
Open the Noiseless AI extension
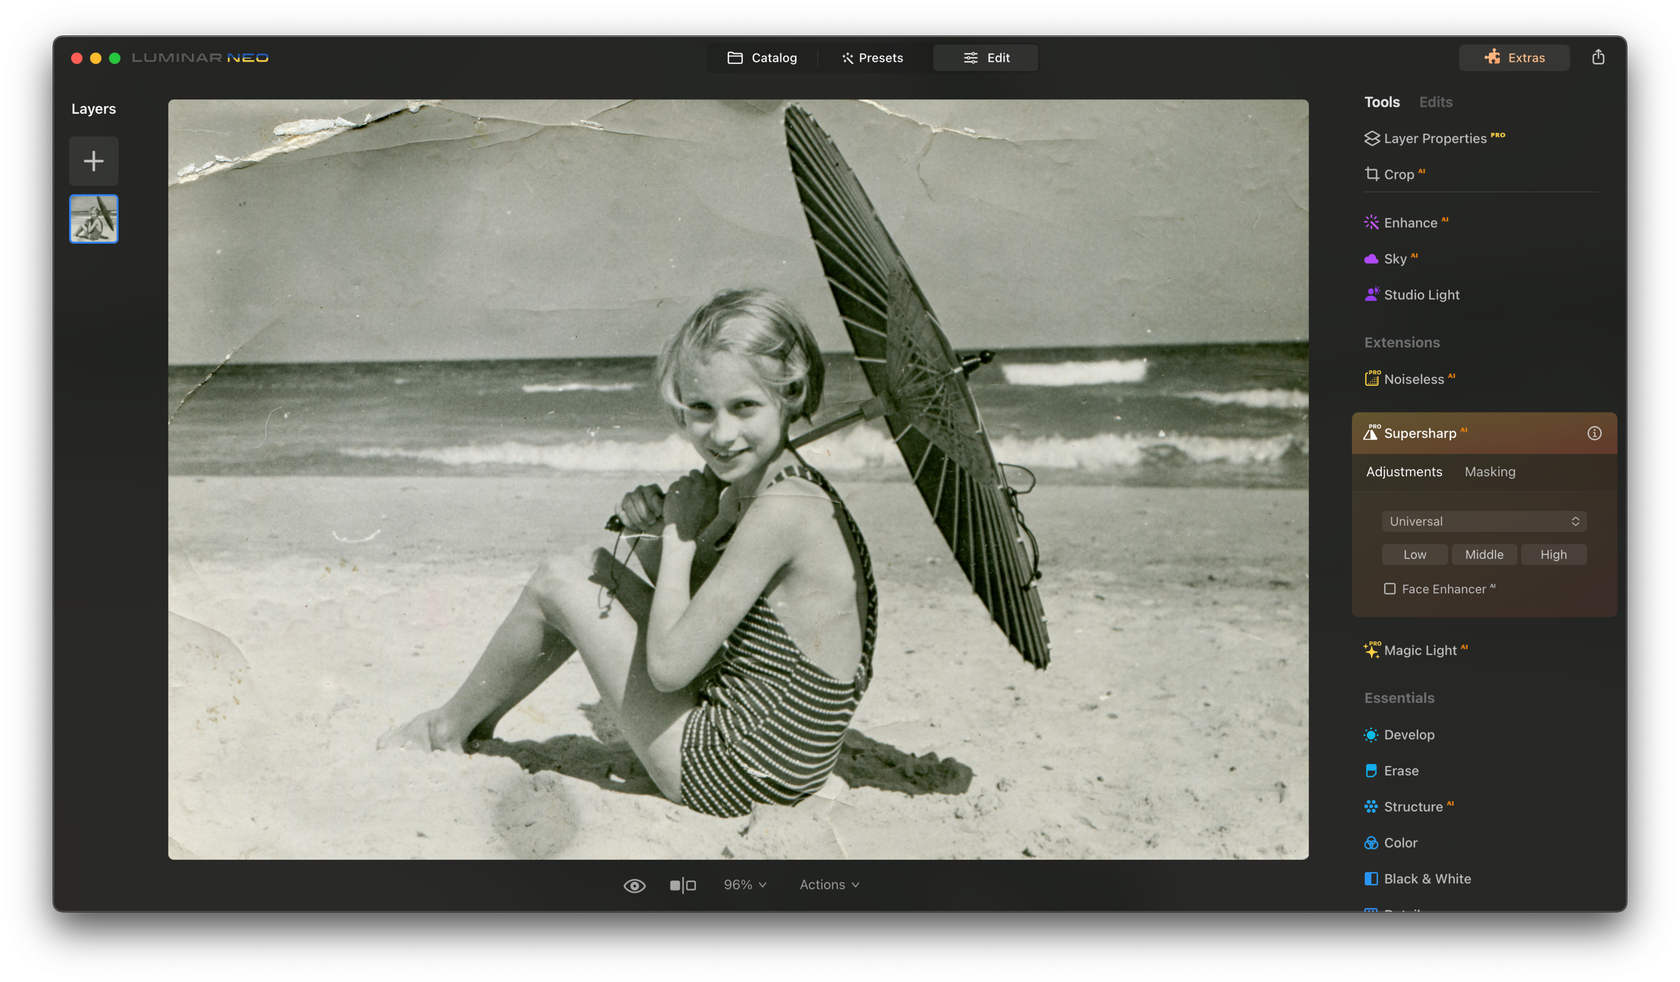click(x=1416, y=379)
